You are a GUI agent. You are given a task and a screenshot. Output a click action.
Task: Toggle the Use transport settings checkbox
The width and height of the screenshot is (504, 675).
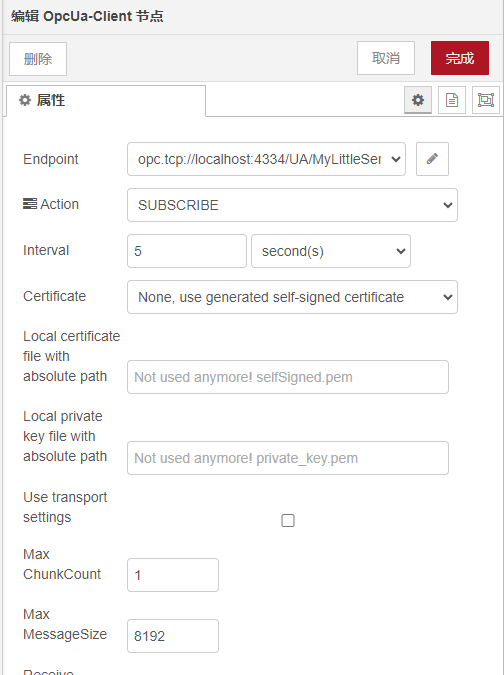tap(288, 520)
